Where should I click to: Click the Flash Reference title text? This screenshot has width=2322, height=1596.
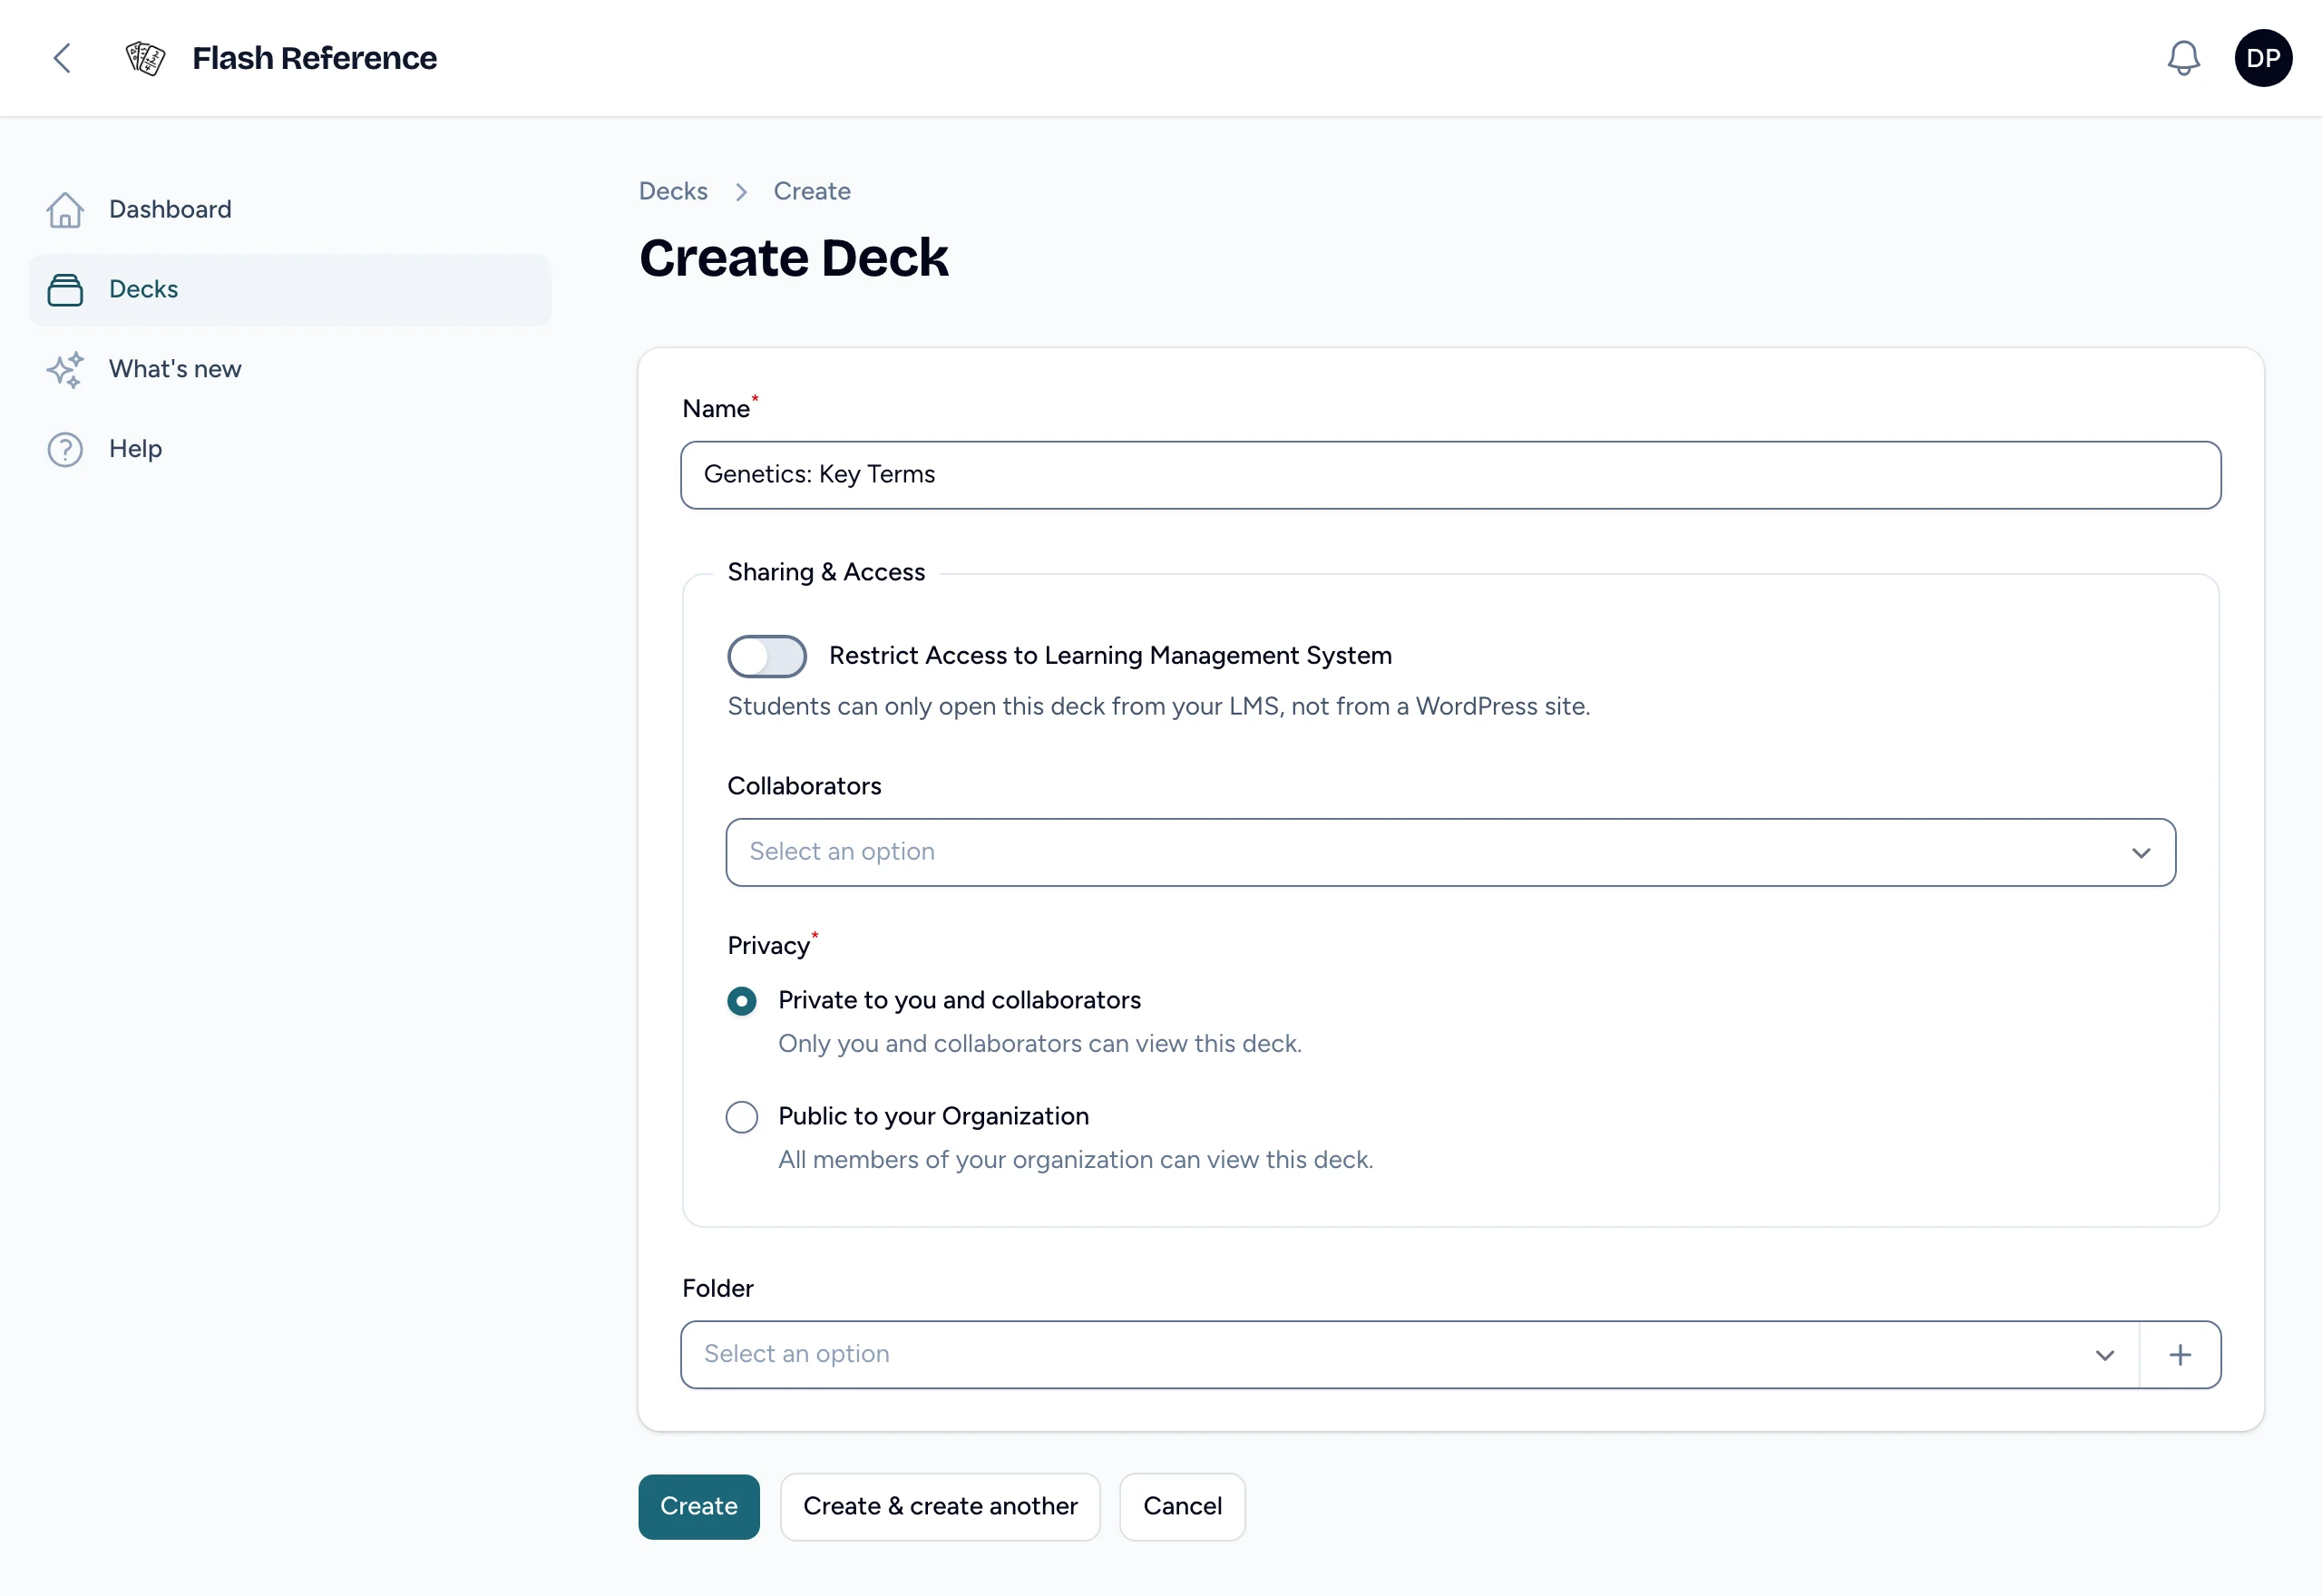(x=315, y=58)
